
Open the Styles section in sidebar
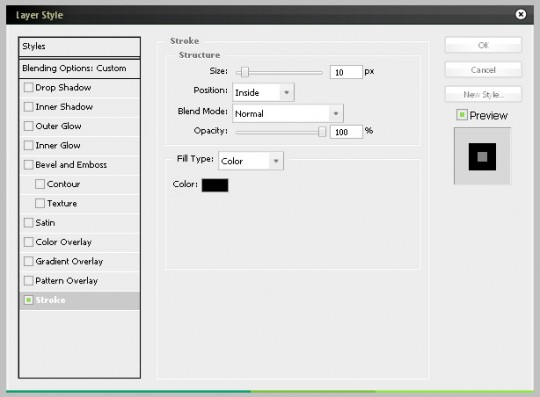click(x=80, y=46)
